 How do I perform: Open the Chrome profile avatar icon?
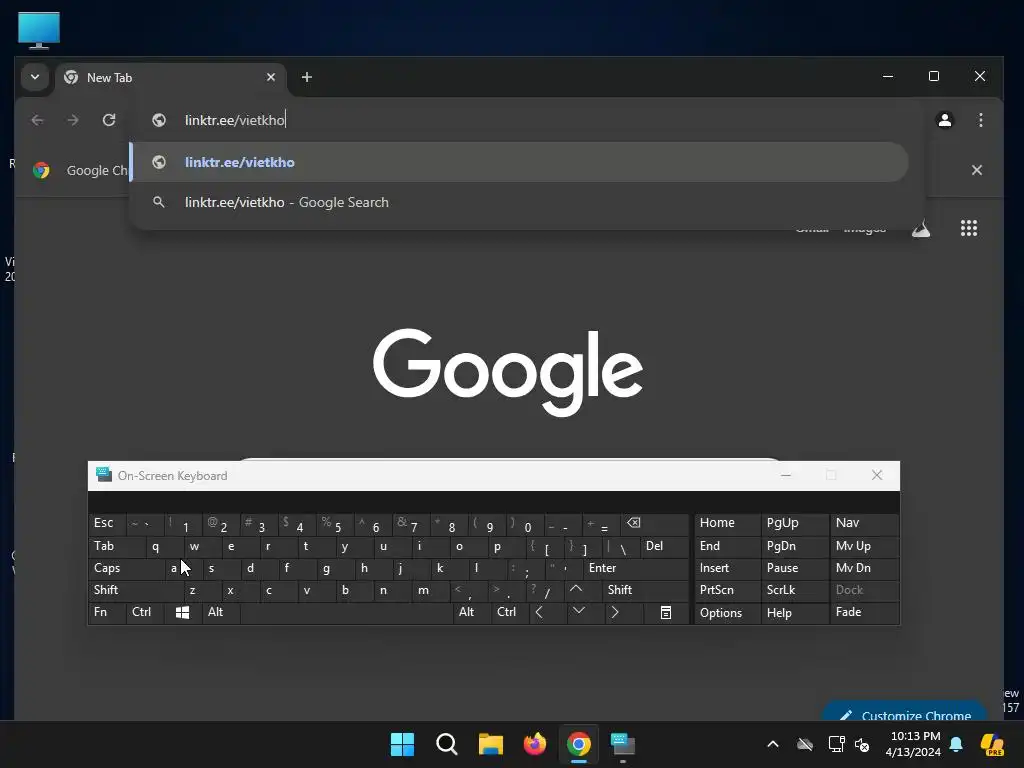(944, 120)
